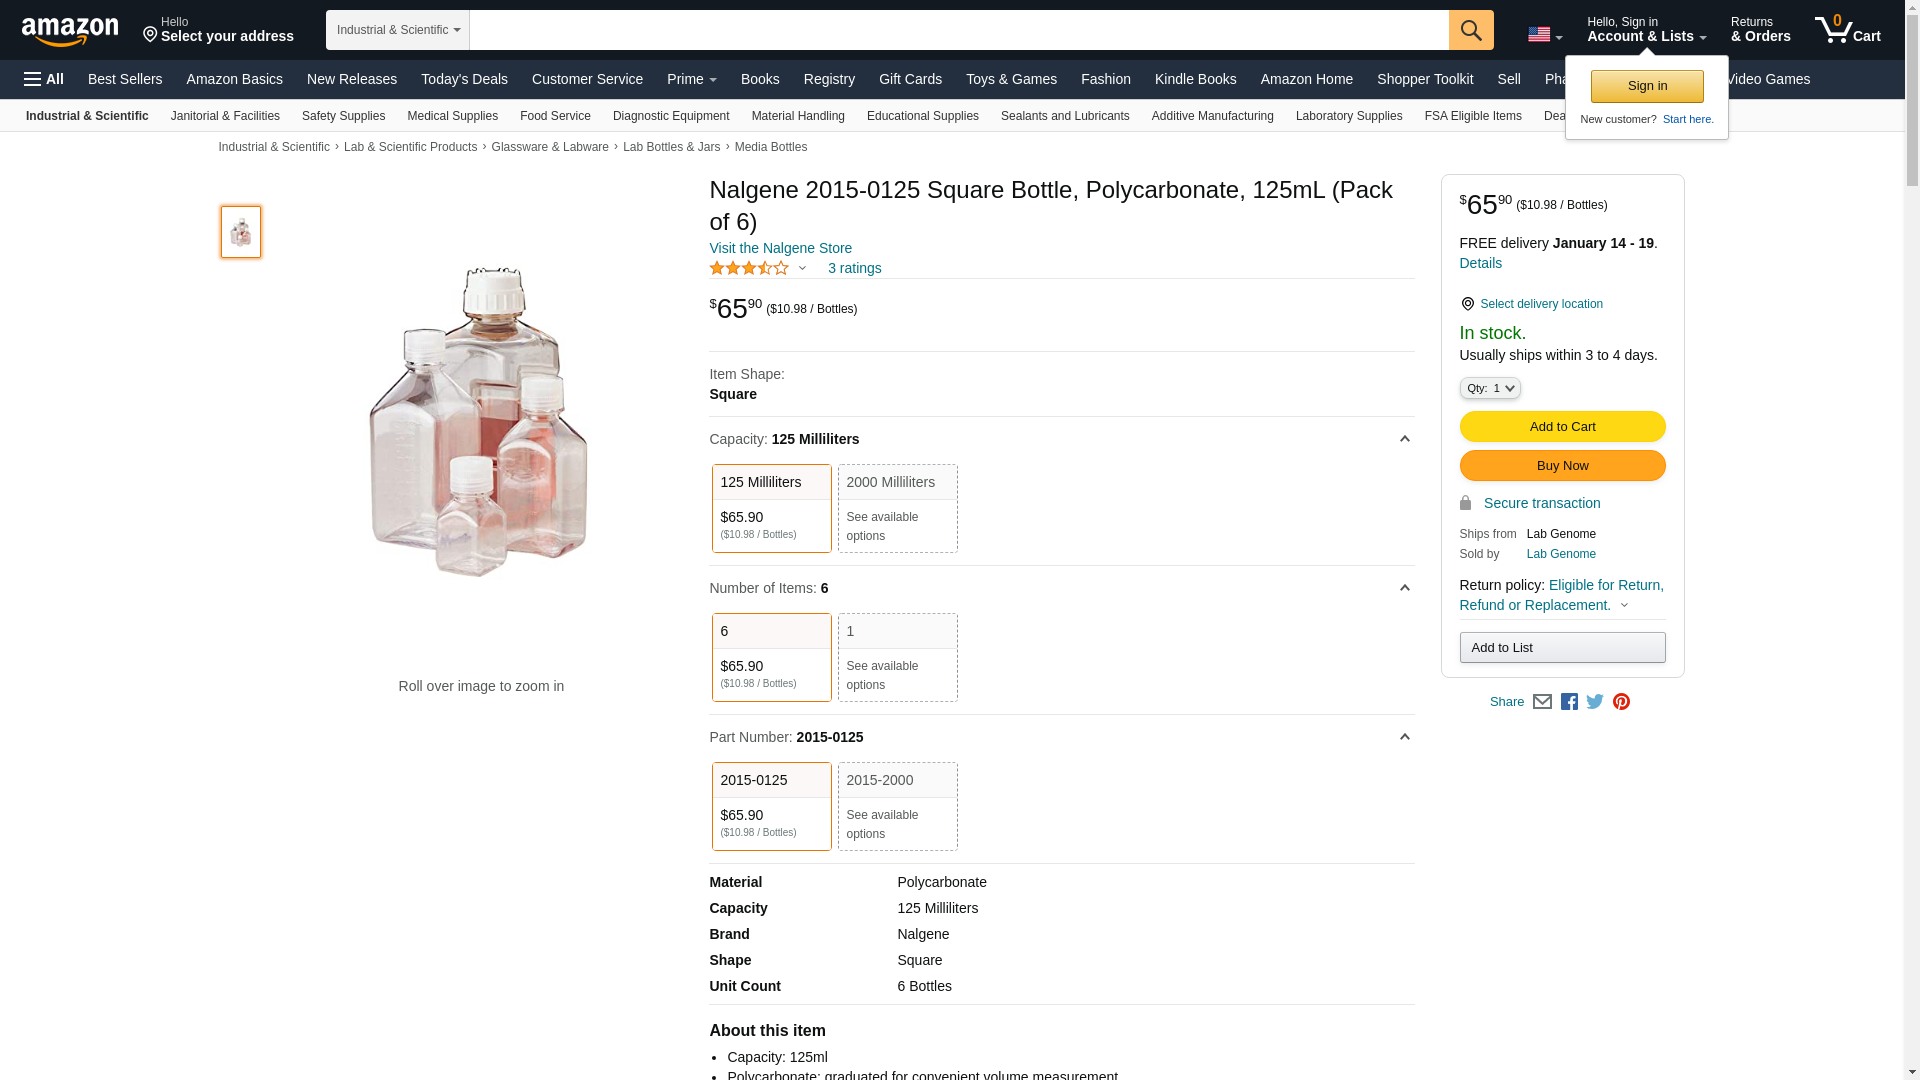This screenshot has width=1920, height=1080.
Task: Open the Qty quantity dropdown
Action: 1489,388
